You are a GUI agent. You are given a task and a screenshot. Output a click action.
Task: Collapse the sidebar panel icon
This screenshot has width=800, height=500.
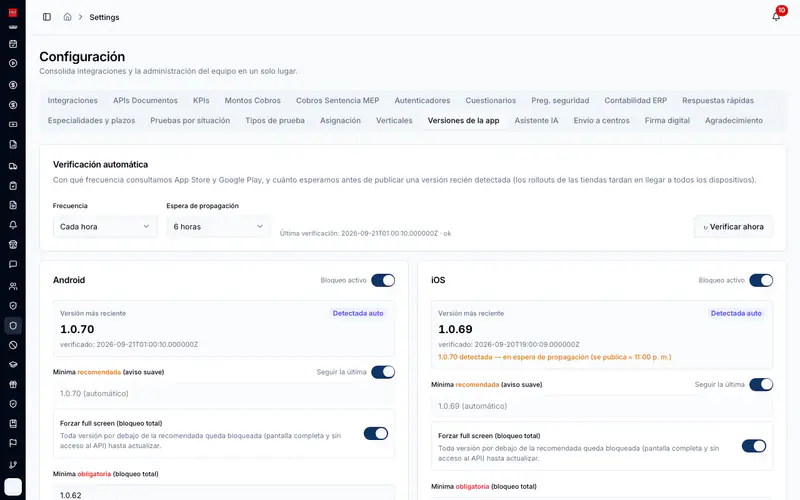point(47,17)
